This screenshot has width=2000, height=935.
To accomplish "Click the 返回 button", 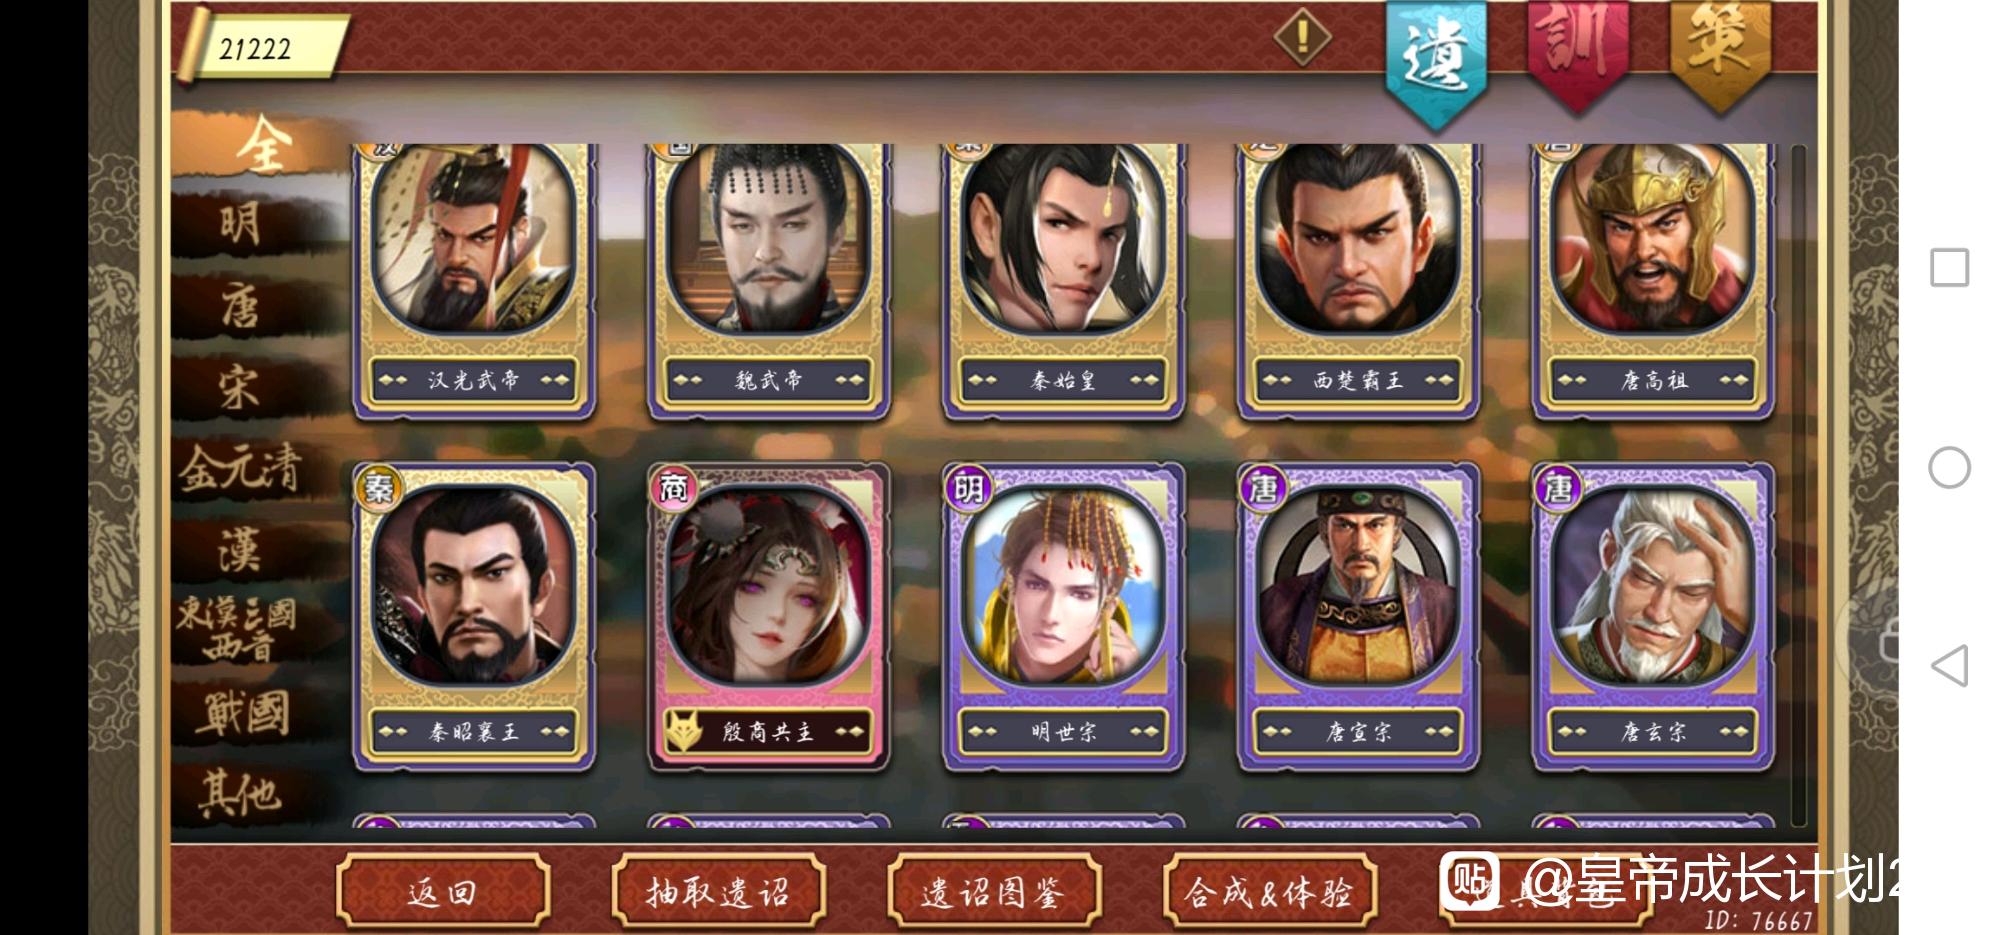I will [x=443, y=890].
